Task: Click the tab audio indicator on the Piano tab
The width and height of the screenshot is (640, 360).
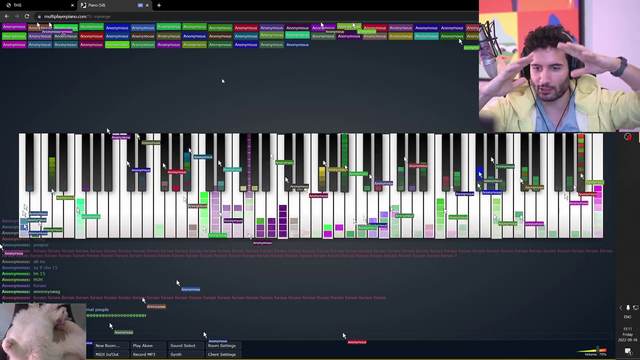Action: [140, 5]
